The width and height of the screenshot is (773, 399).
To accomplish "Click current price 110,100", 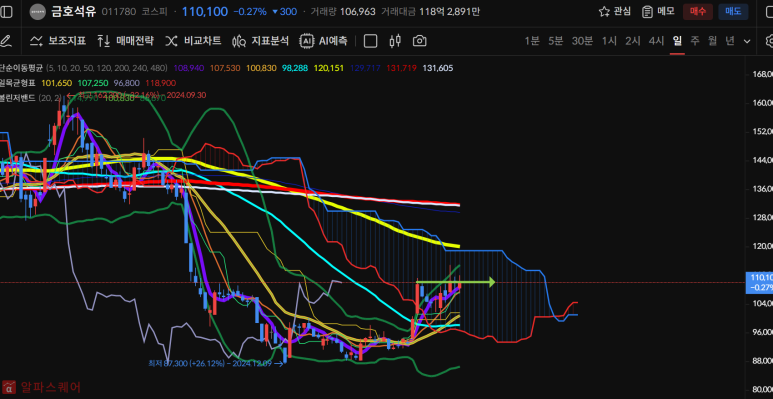I will [205, 12].
